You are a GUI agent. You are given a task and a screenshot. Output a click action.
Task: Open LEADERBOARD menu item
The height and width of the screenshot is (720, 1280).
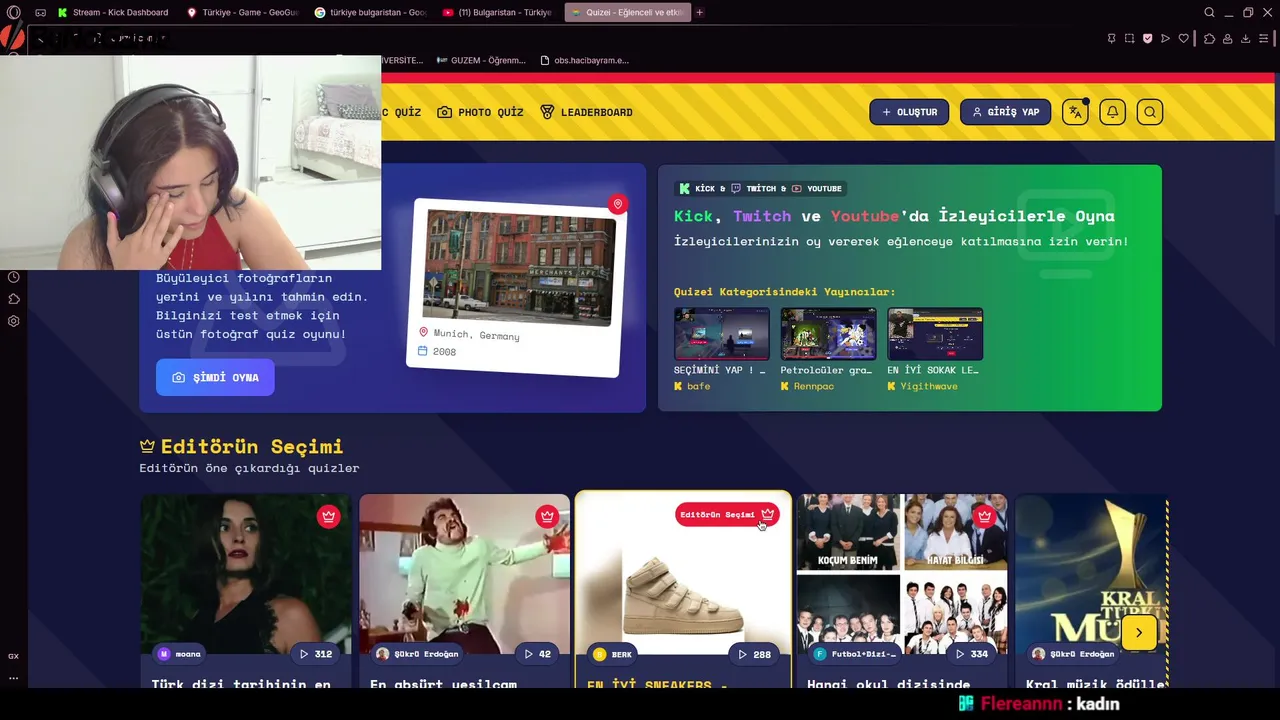pos(586,112)
